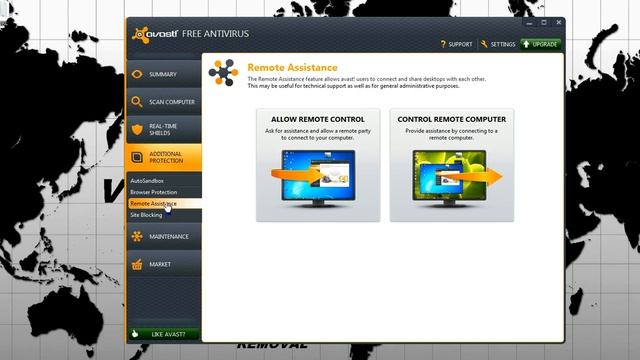Click the "Ask for assistance and allow" description
Screen dimensions: 640x360
(x=318, y=134)
